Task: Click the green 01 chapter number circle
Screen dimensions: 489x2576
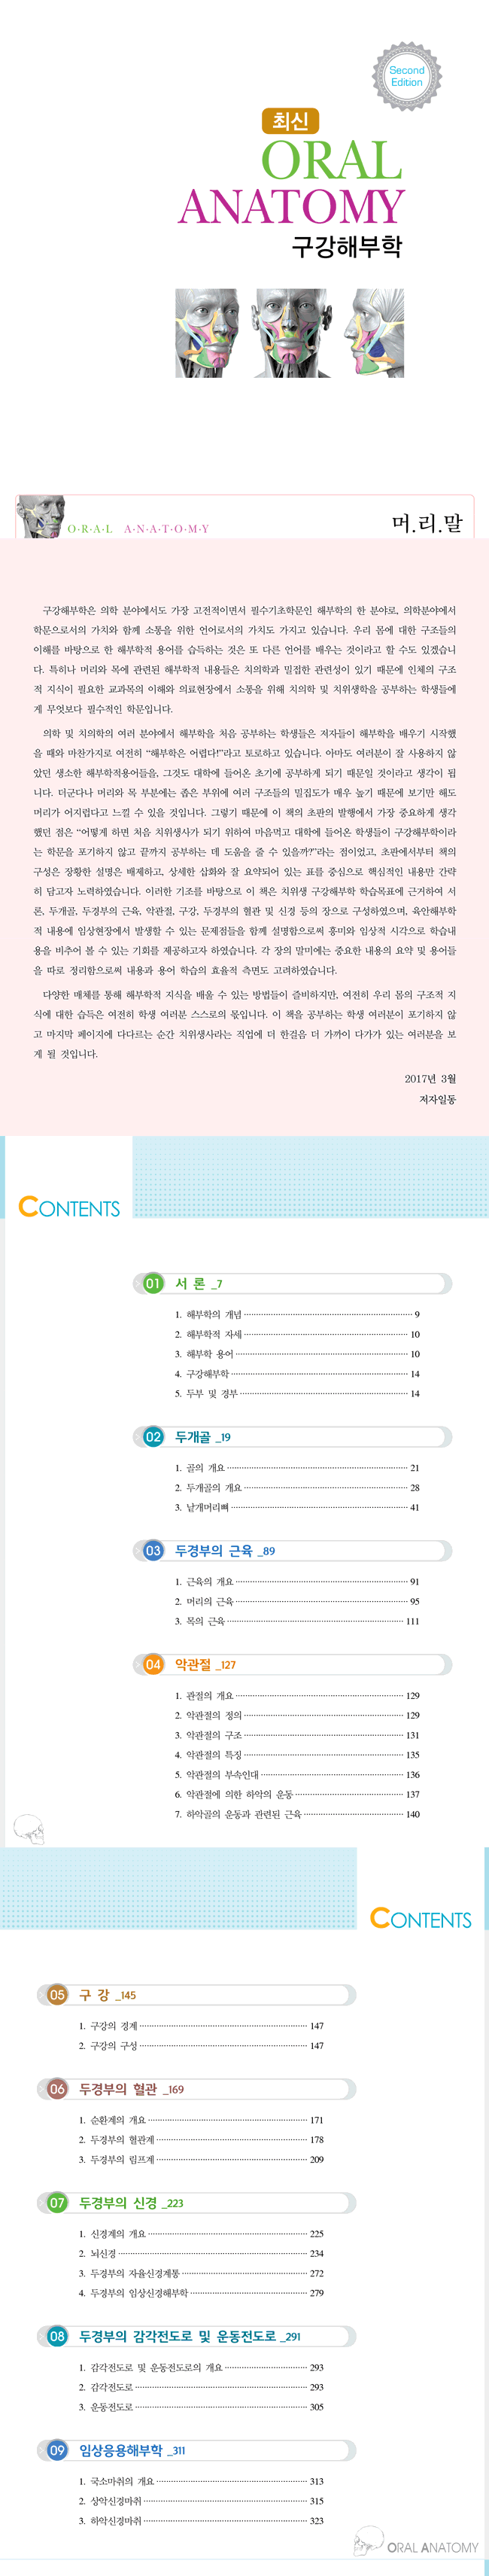Action: (152, 1283)
